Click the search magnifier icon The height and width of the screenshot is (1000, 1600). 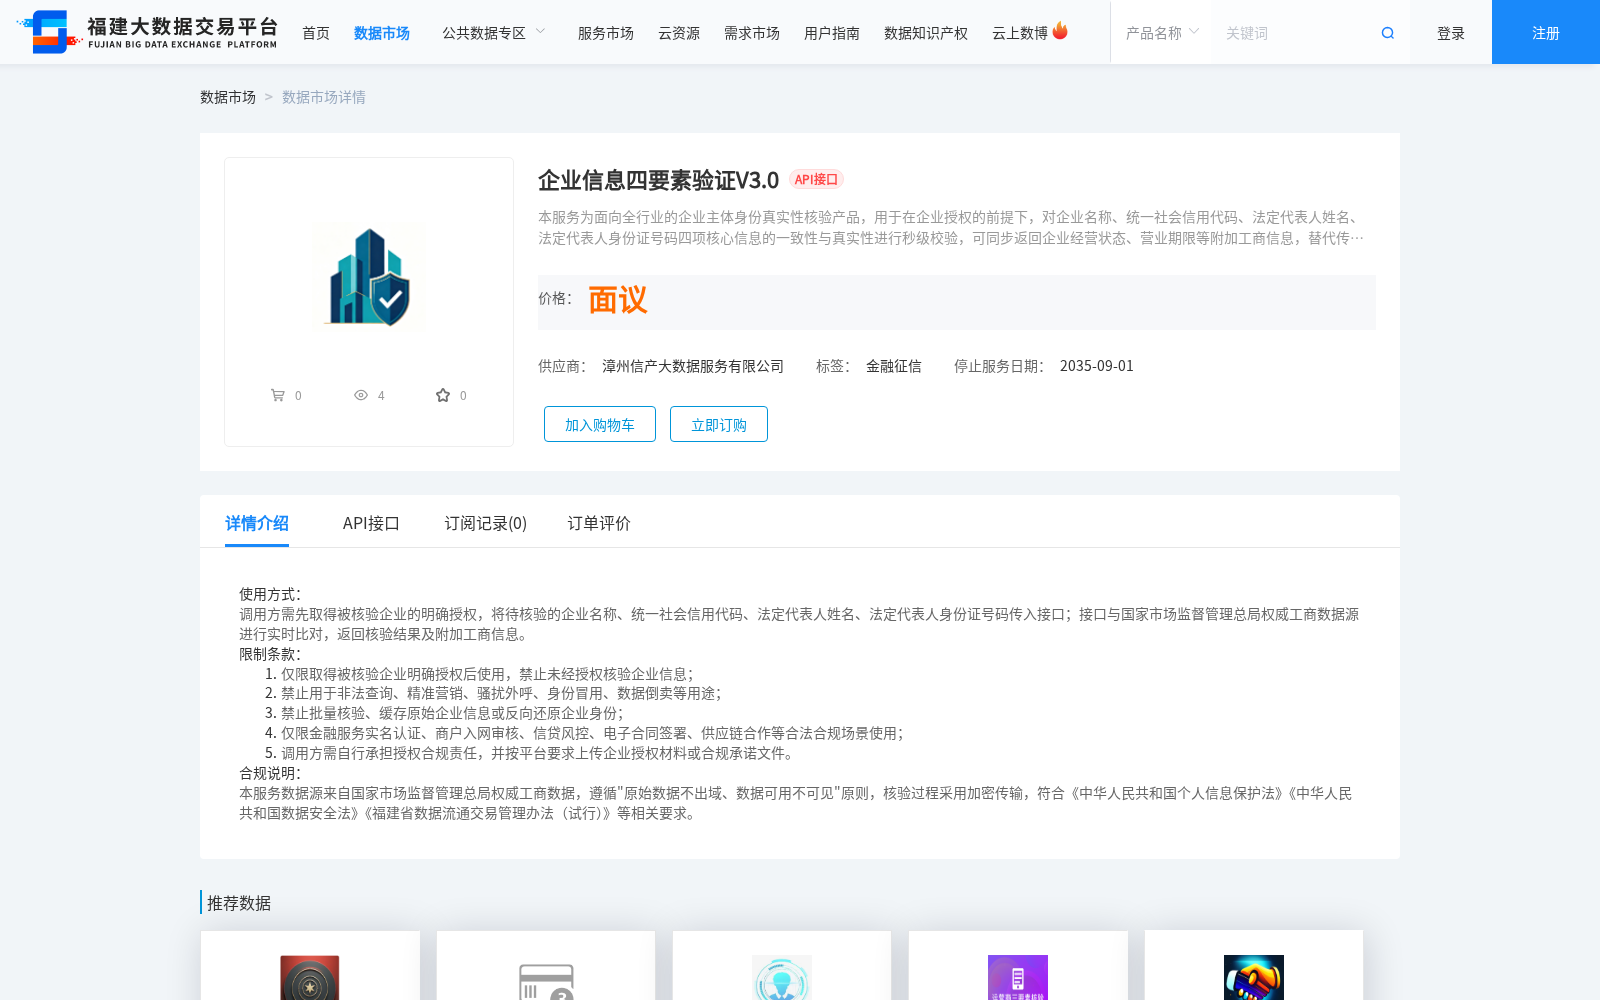[x=1388, y=33]
